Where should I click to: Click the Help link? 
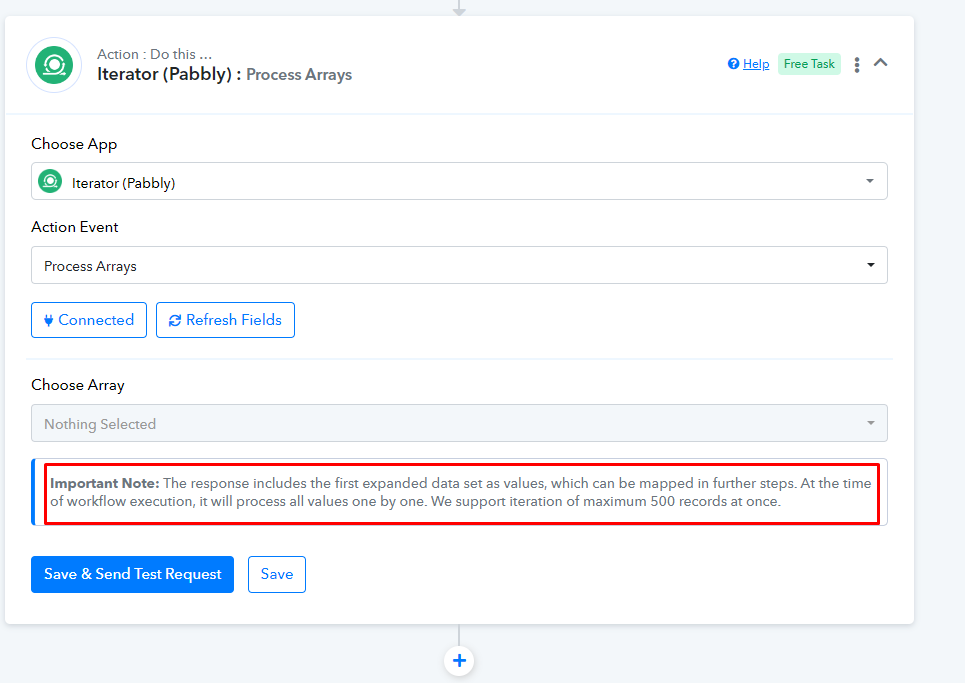756,64
